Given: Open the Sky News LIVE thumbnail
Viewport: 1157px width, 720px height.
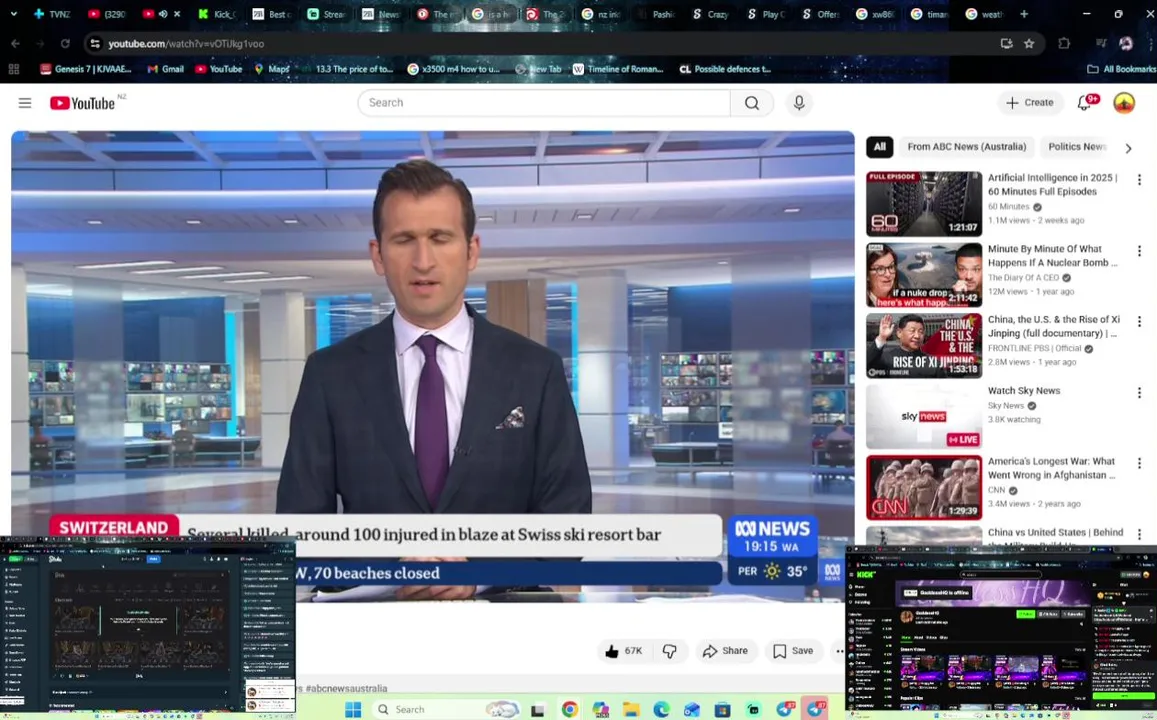Looking at the screenshot, I should click(924, 417).
